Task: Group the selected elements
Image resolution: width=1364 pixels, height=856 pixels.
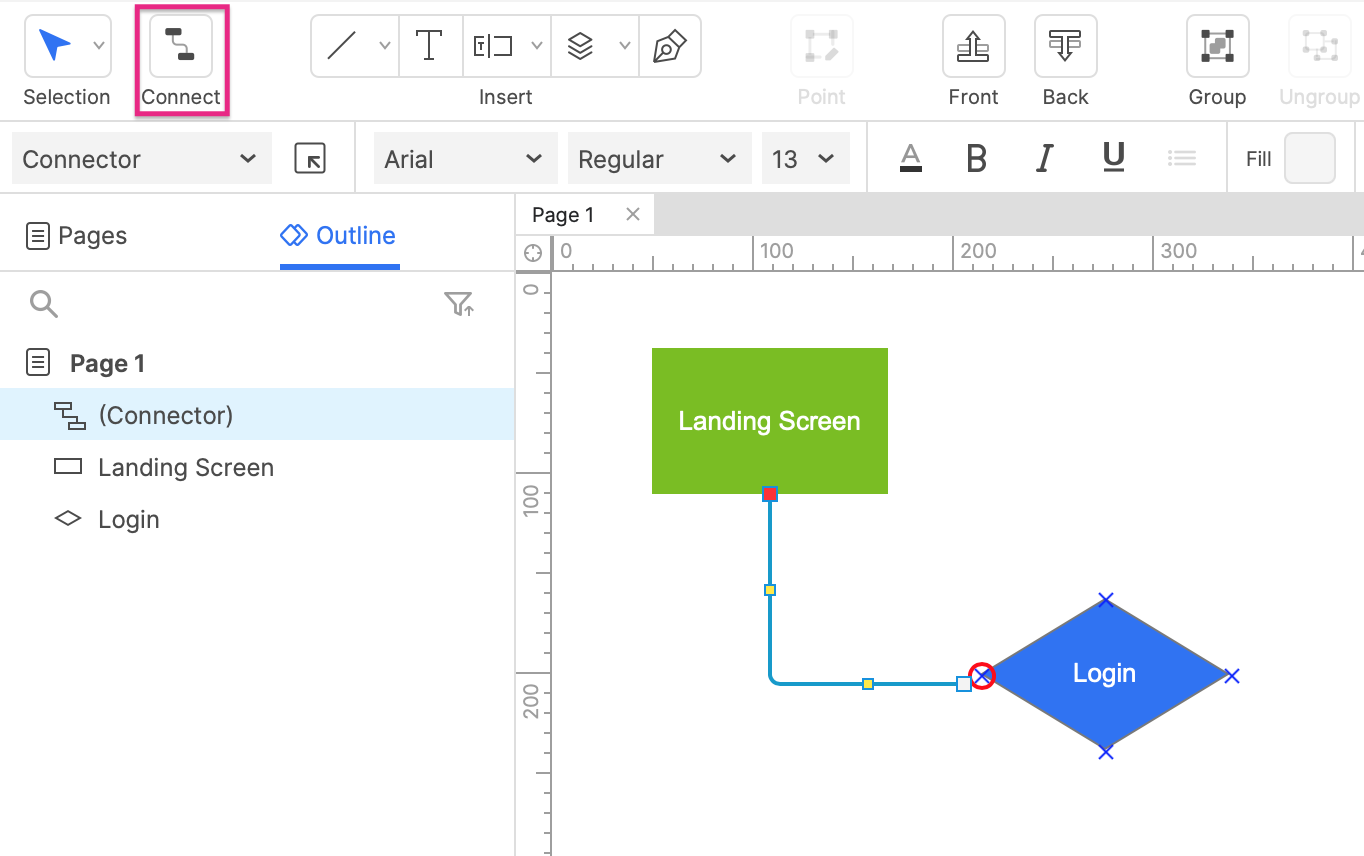Action: pyautogui.click(x=1216, y=47)
